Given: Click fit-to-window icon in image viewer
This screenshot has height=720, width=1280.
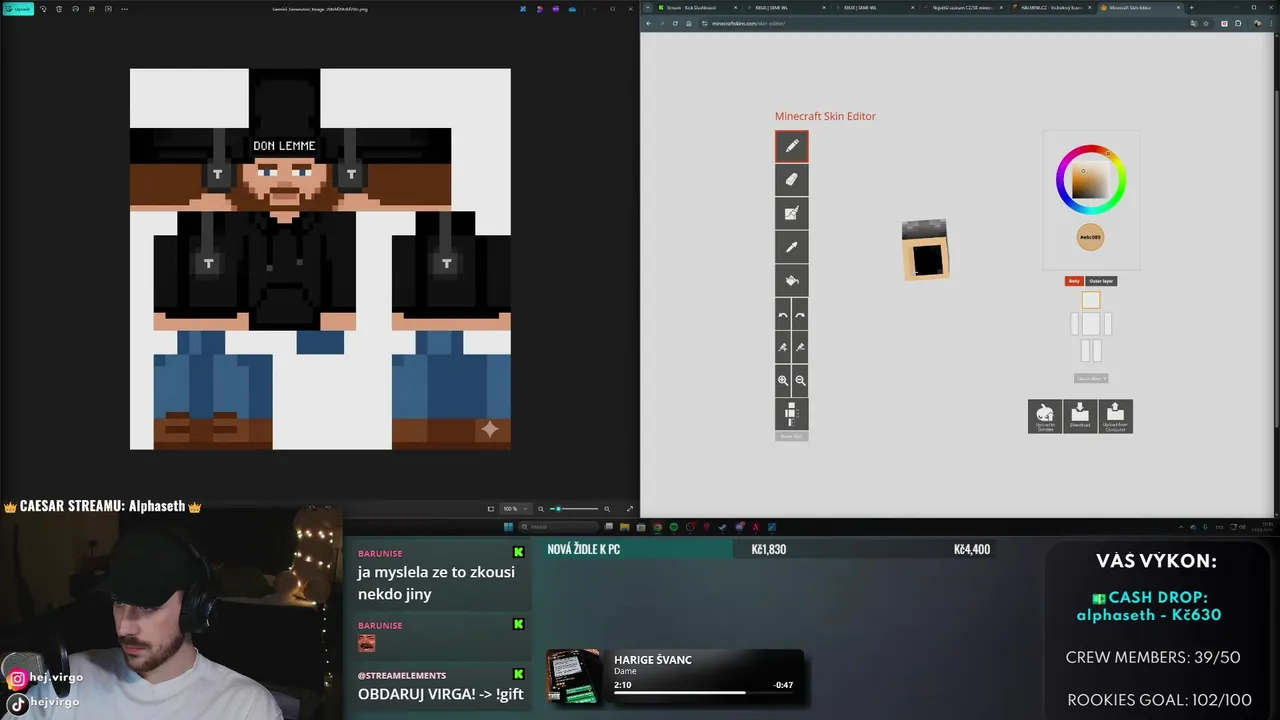Looking at the screenshot, I should tap(490, 509).
